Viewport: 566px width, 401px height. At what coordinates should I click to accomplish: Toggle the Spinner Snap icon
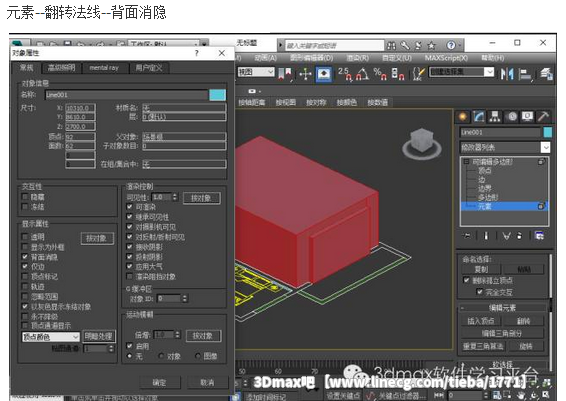[x=398, y=74]
